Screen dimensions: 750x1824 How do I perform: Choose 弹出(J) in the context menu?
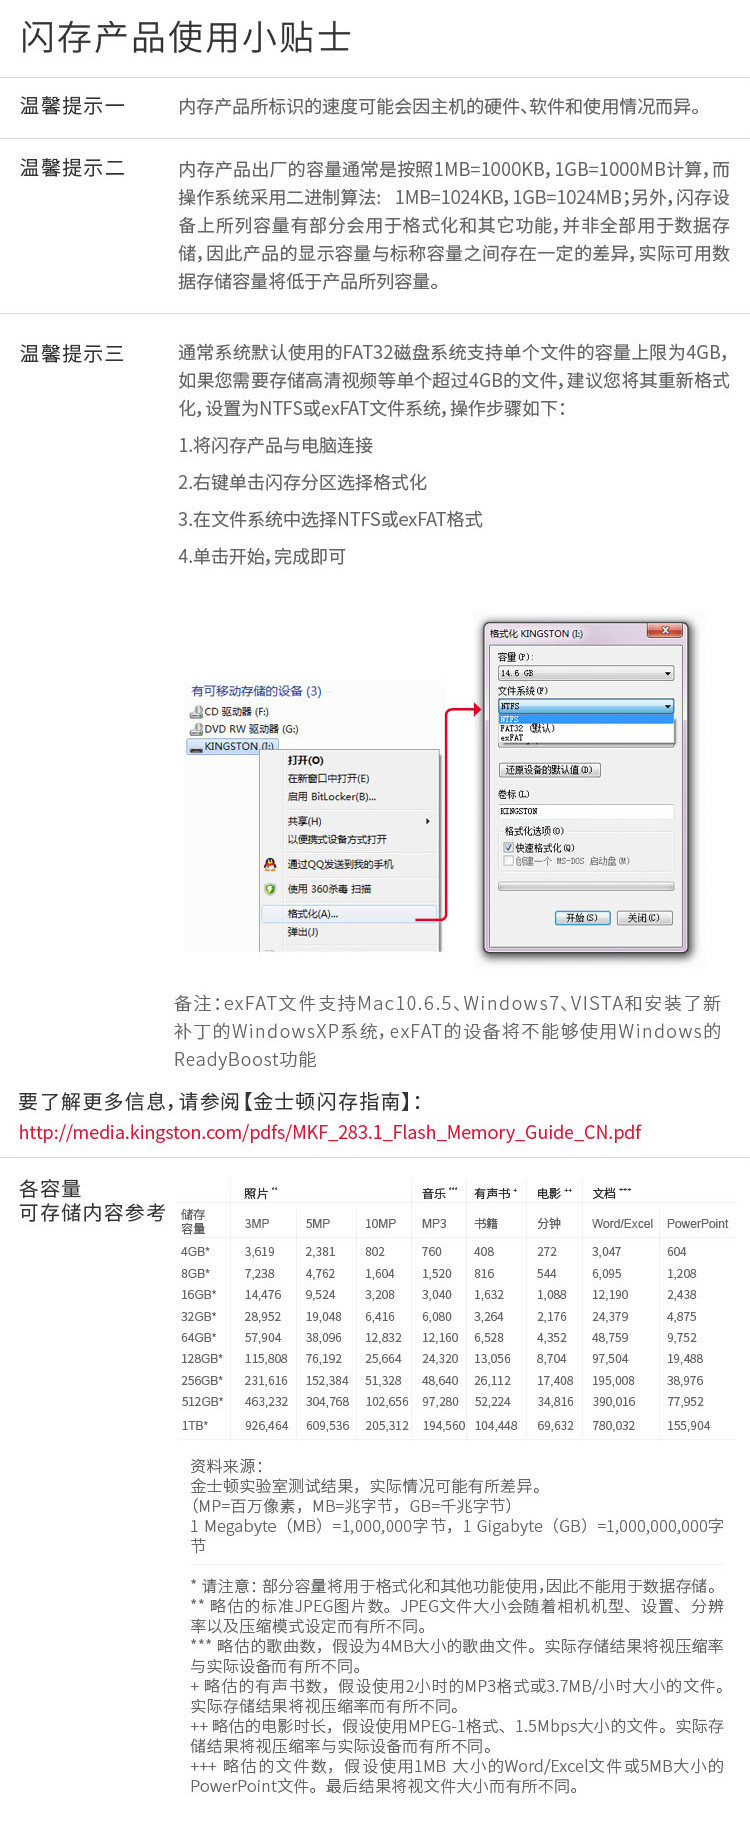tap(303, 932)
